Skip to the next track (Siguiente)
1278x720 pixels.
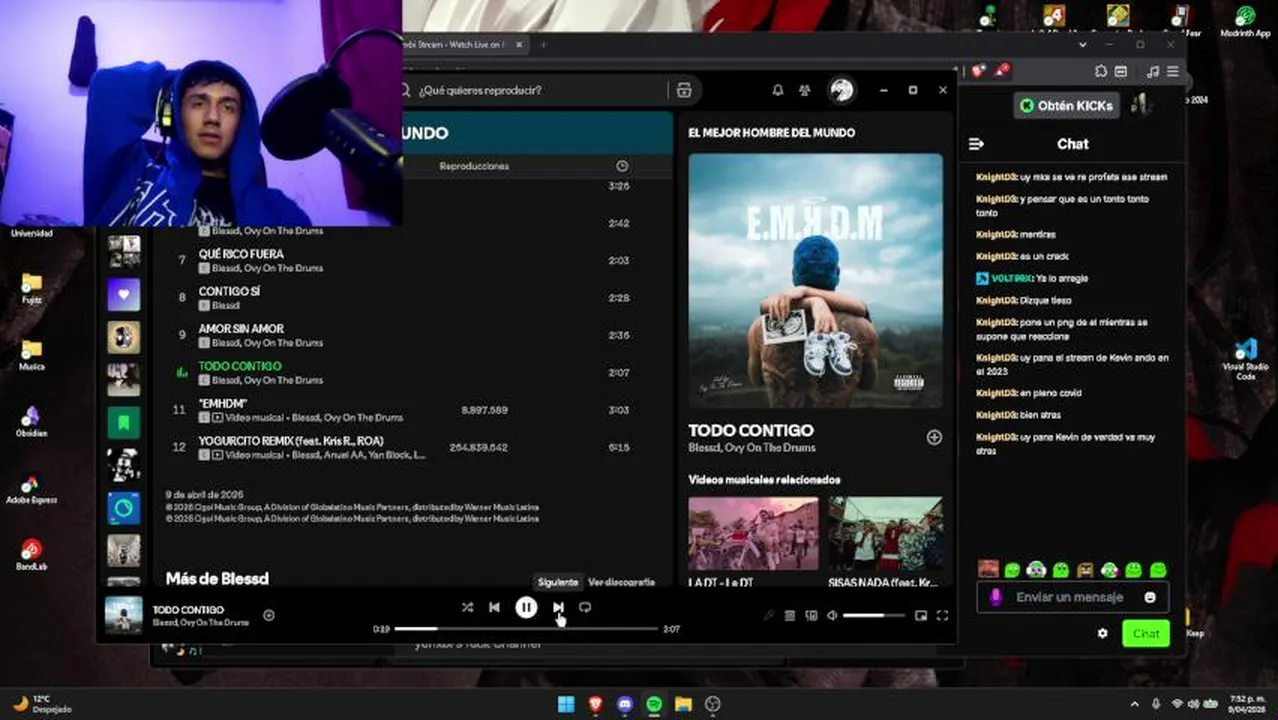click(558, 607)
